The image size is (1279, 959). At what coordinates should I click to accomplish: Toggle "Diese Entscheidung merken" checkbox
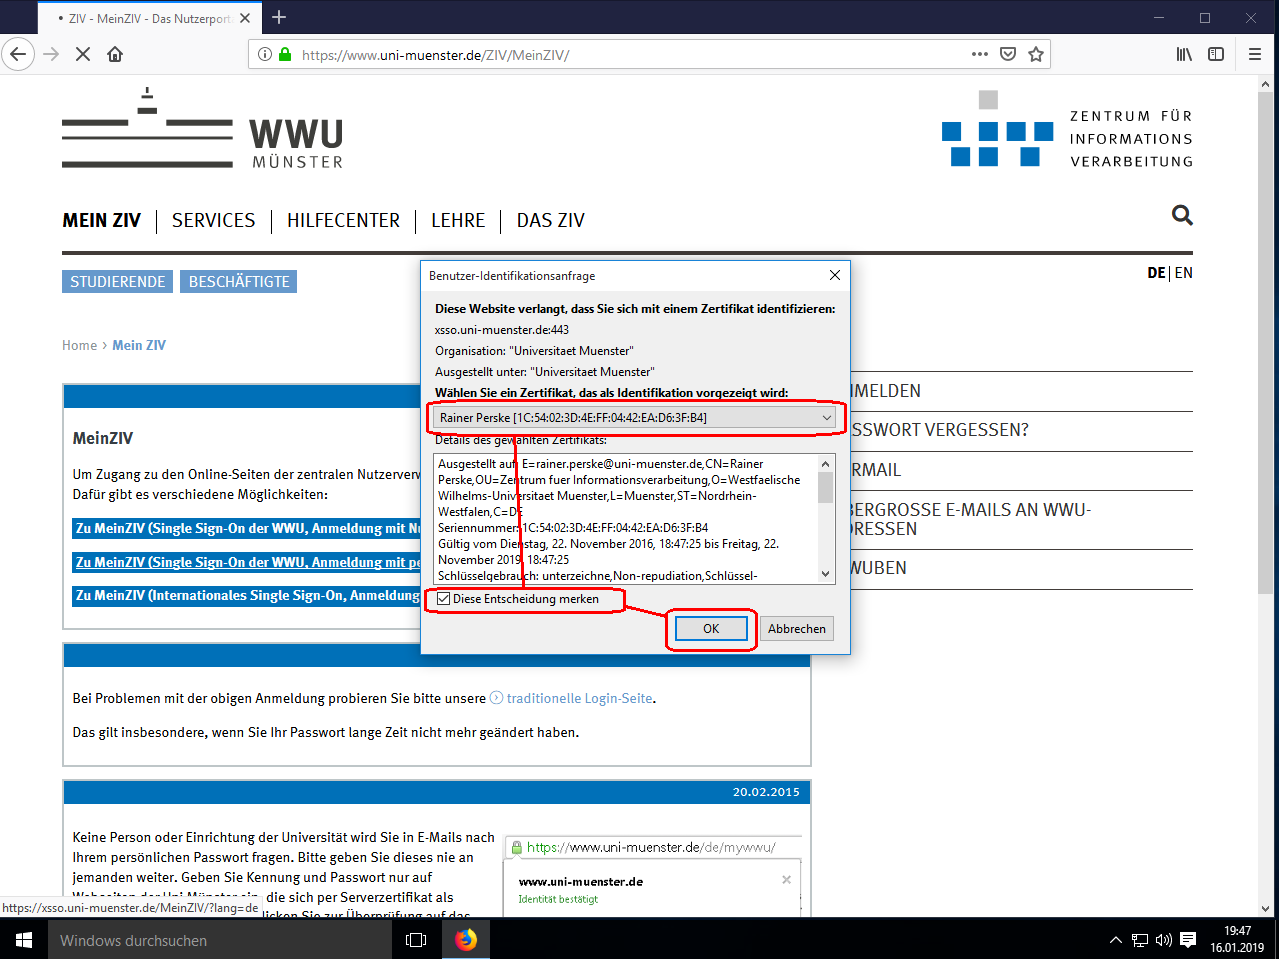click(x=444, y=599)
